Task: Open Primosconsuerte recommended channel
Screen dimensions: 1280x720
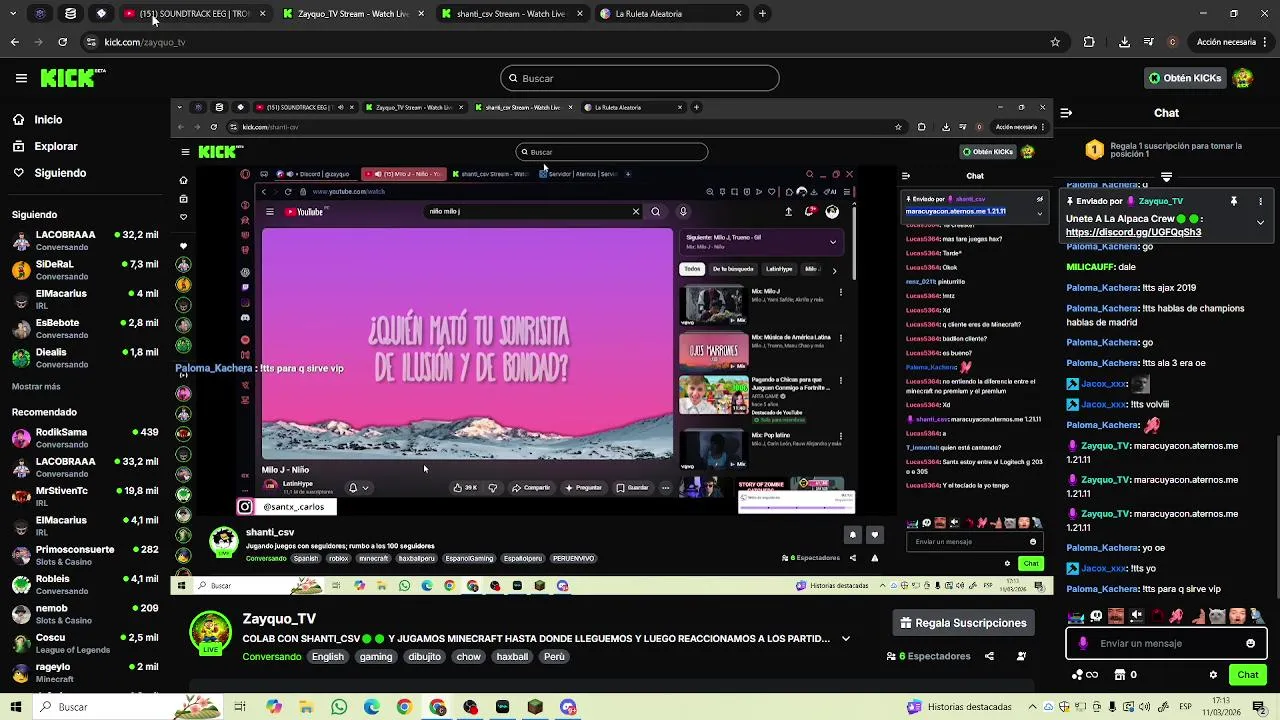Action: coord(85,555)
